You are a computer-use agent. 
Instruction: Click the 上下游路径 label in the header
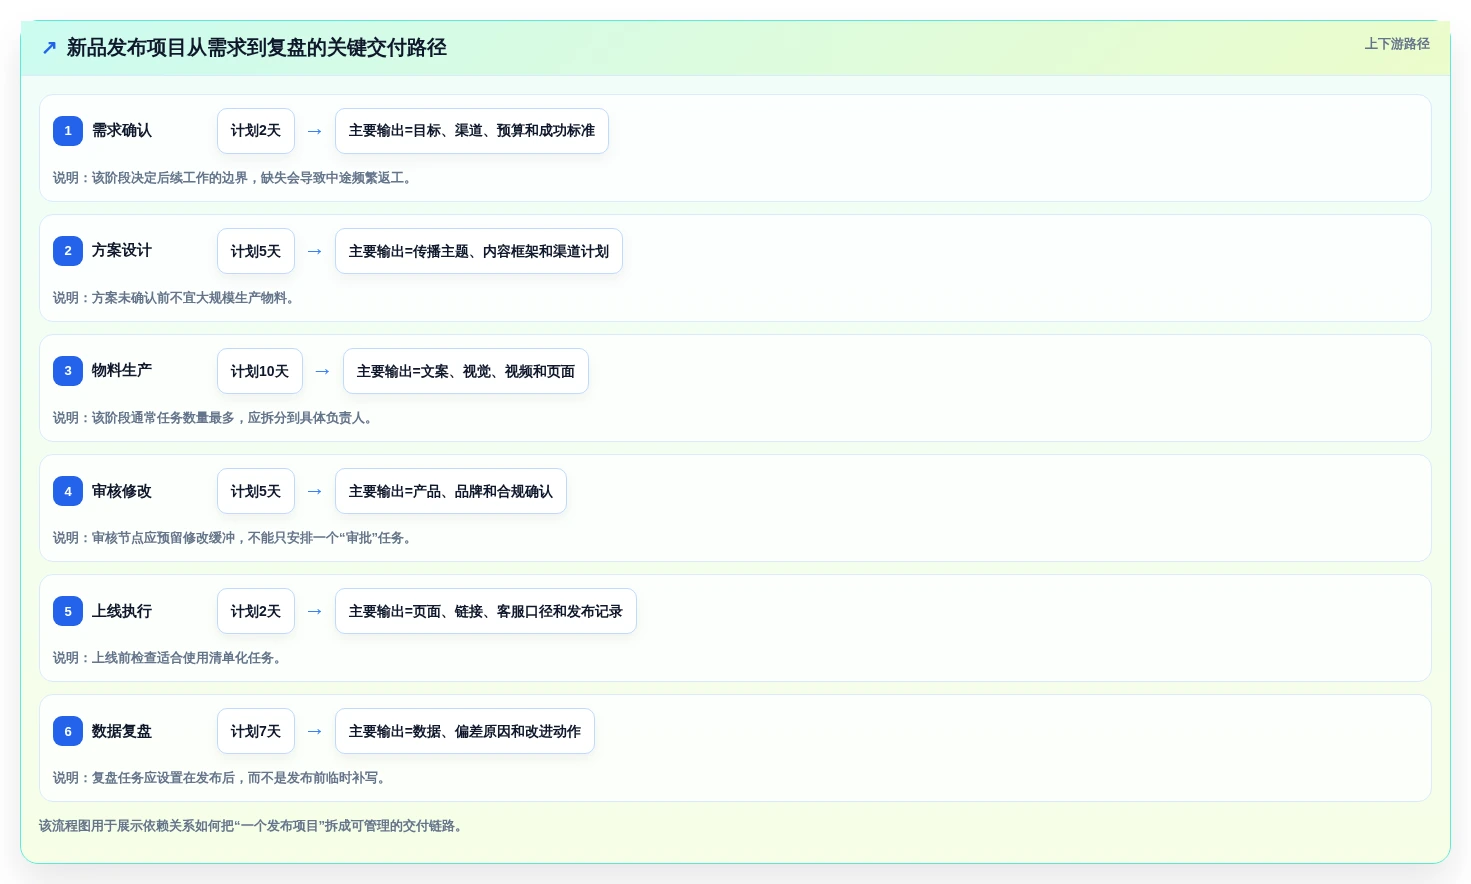[1397, 44]
